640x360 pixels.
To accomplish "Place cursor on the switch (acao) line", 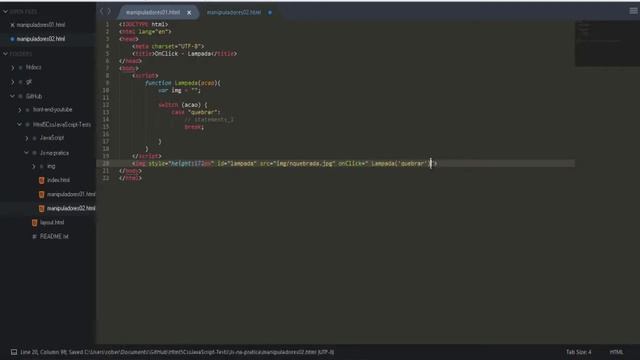I will point(183,105).
